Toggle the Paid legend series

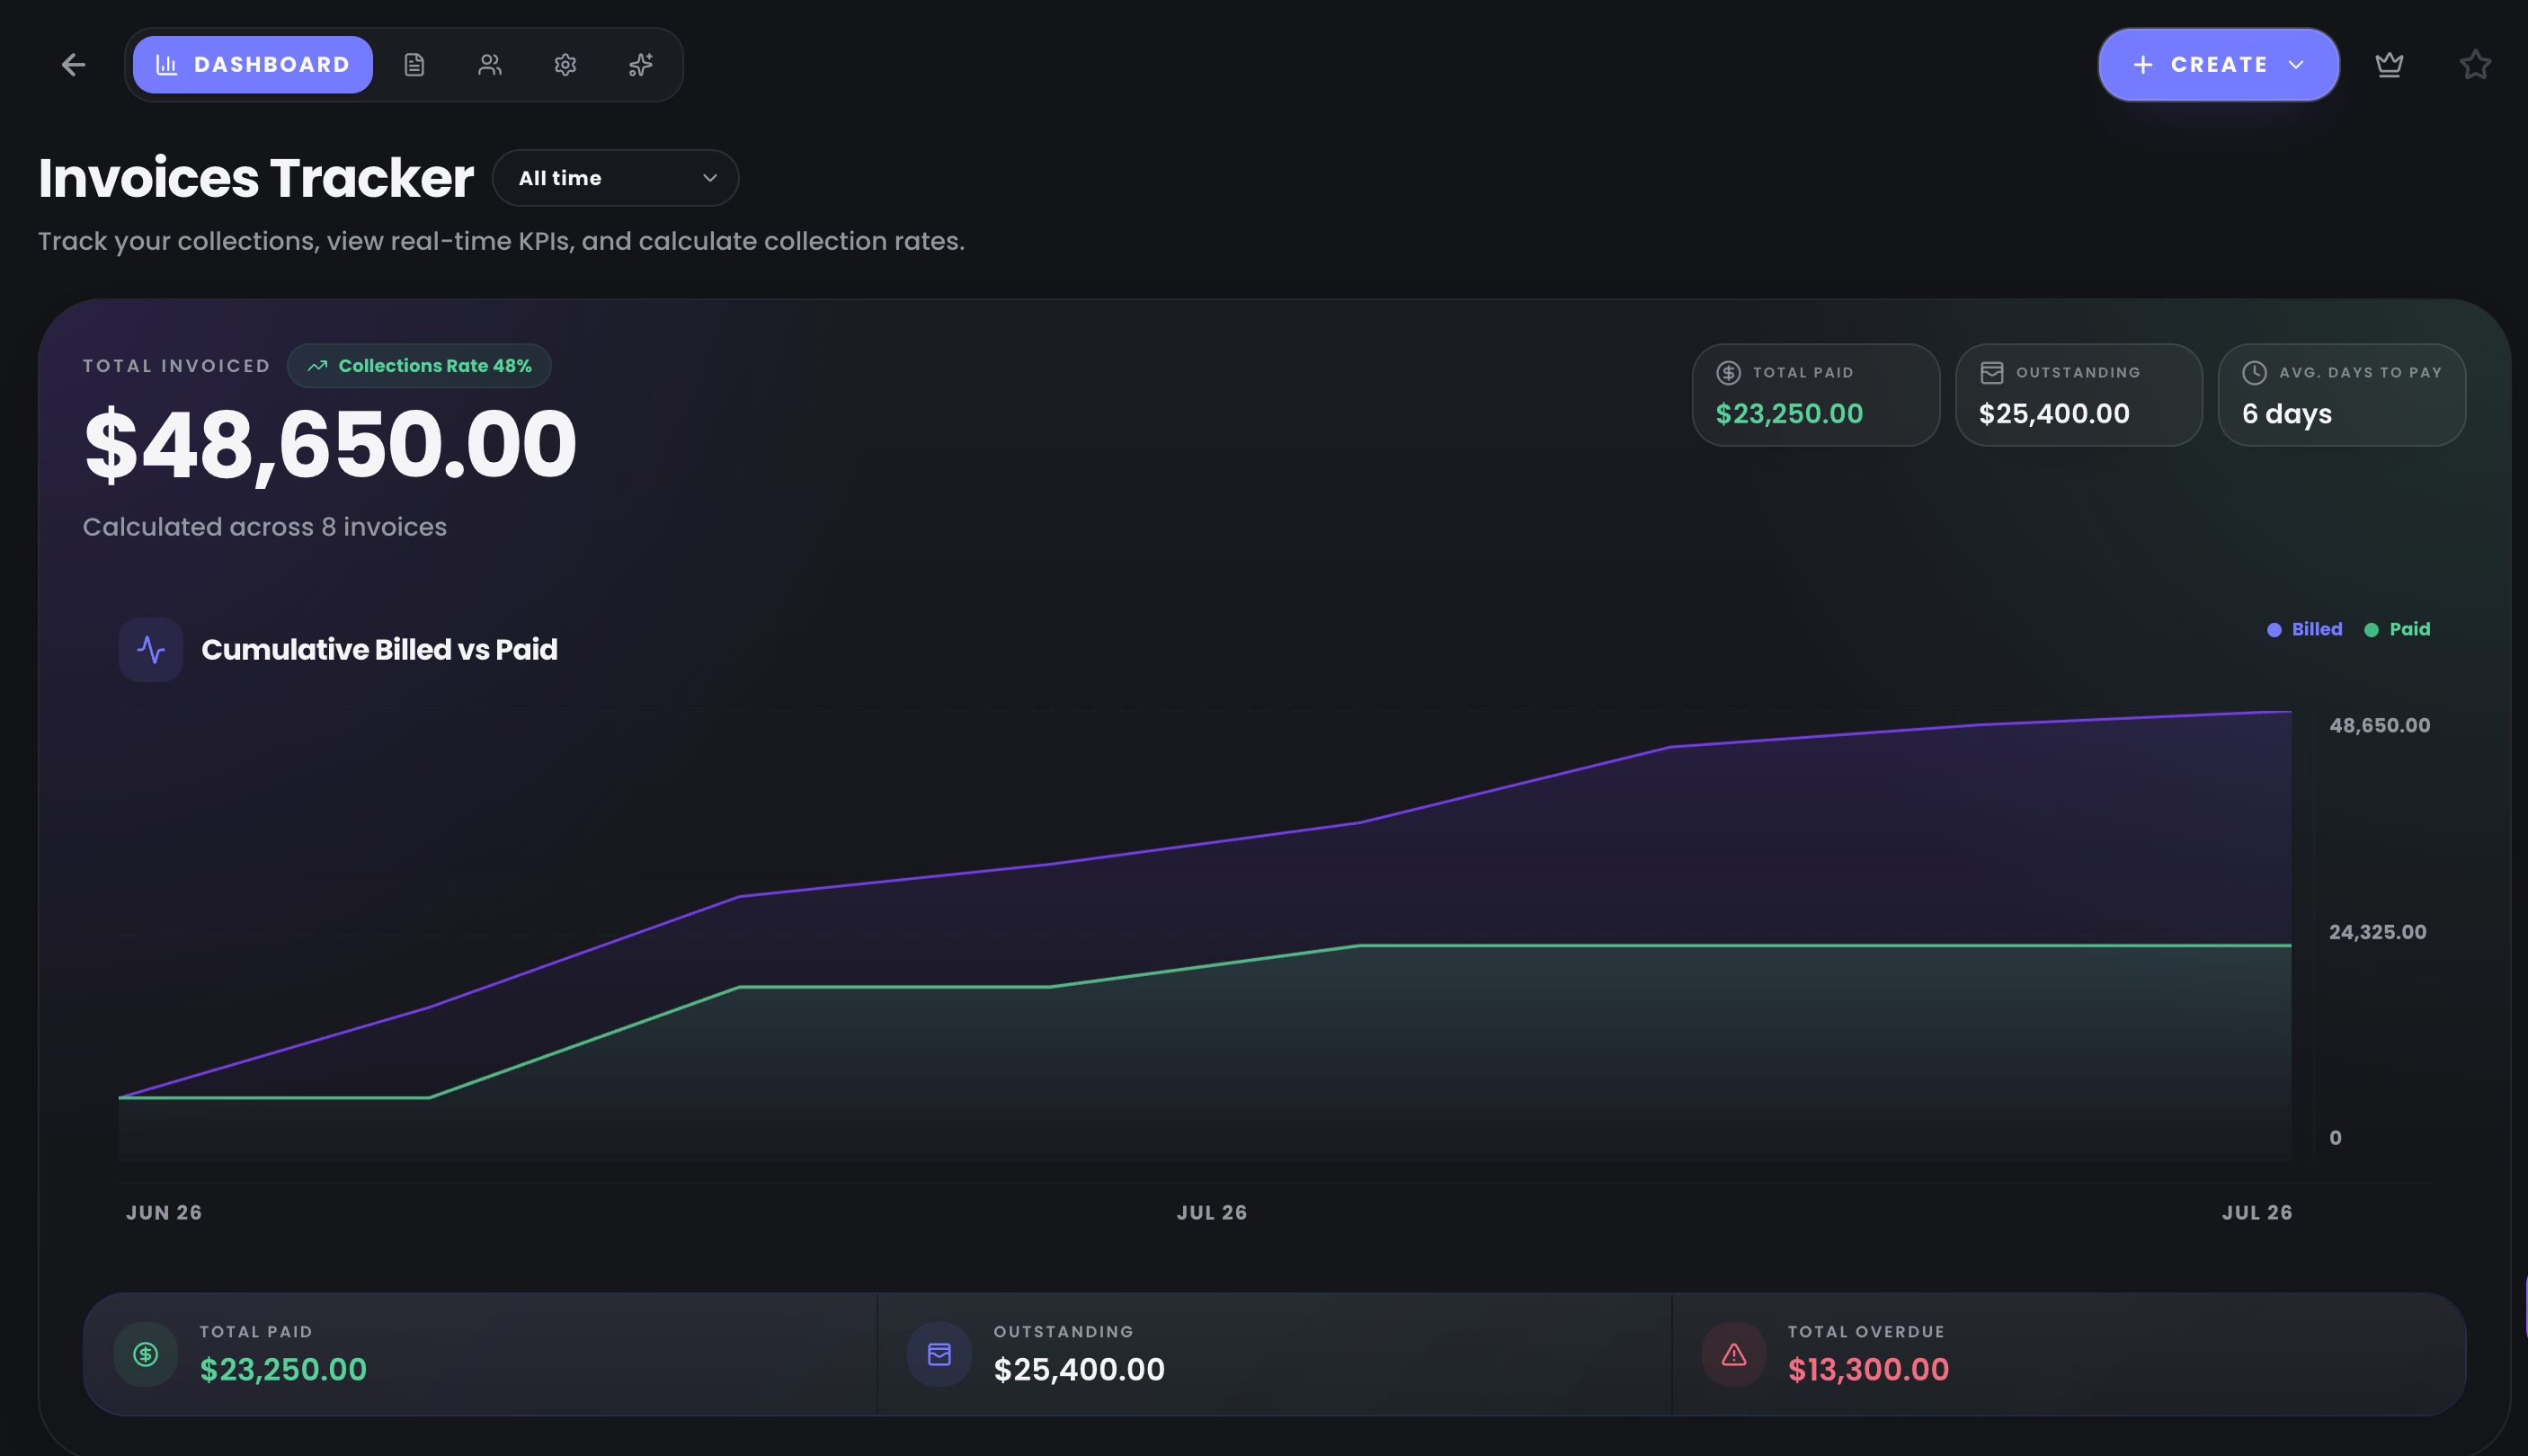pos(2397,629)
